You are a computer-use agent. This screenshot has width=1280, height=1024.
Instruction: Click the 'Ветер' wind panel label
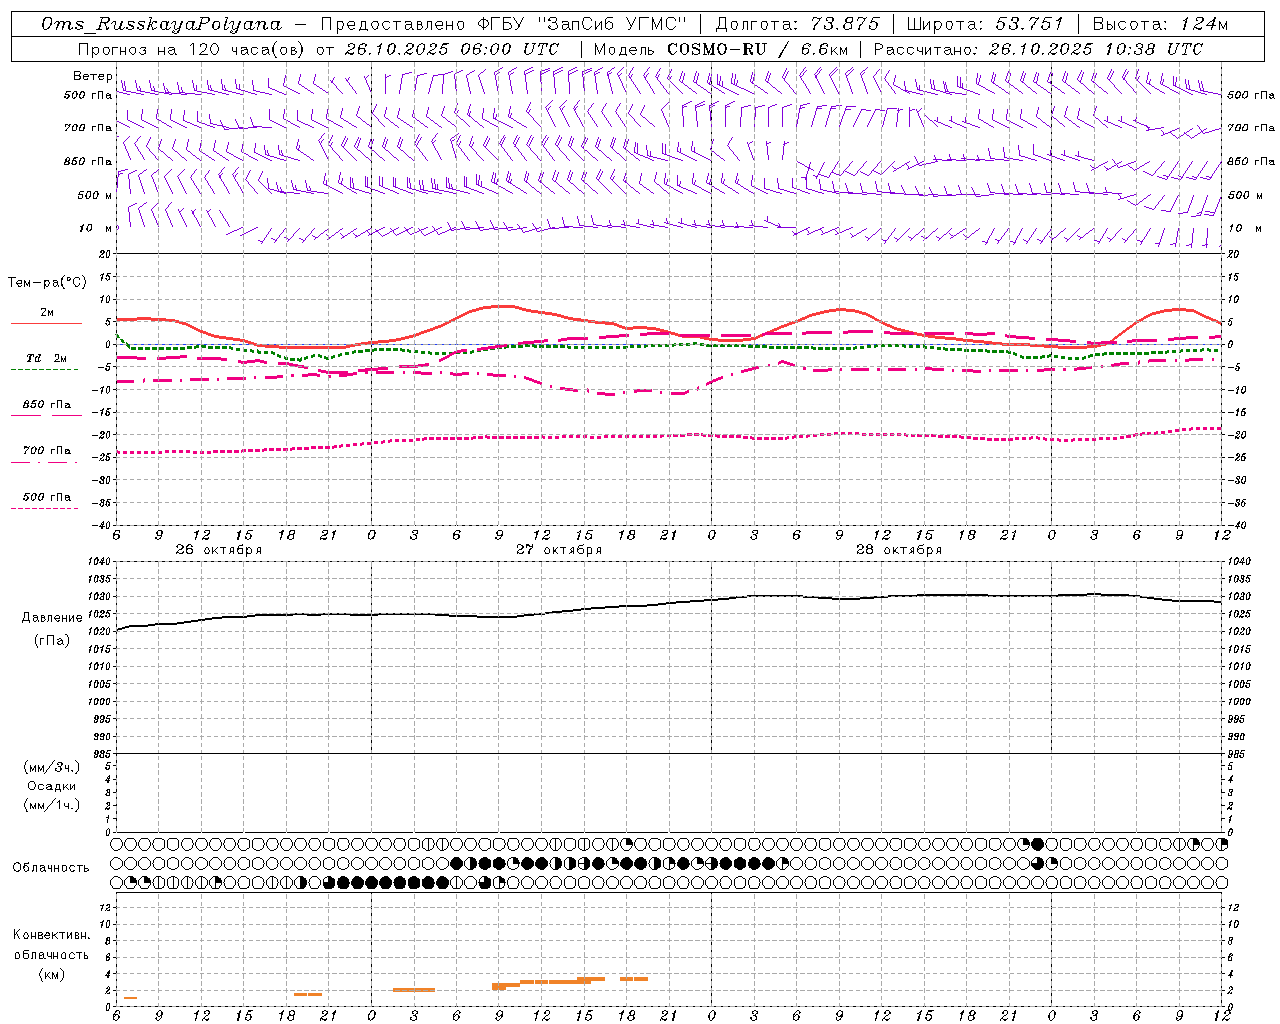click(x=92, y=76)
